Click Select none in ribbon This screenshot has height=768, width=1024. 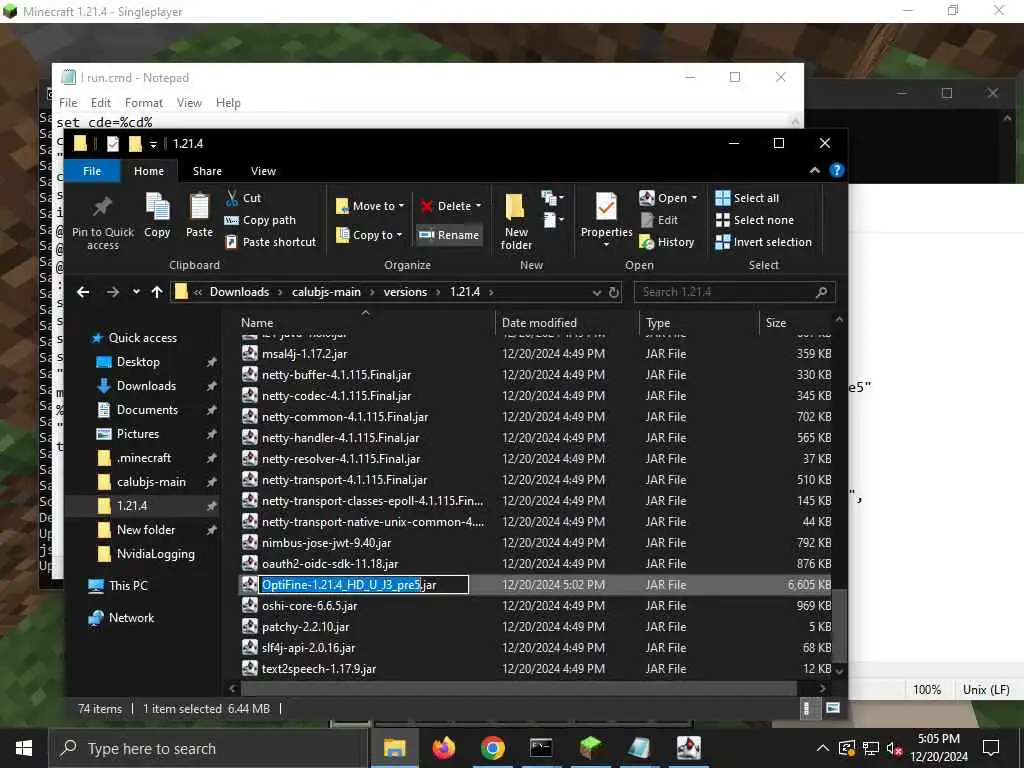pyautogui.click(x=754, y=220)
